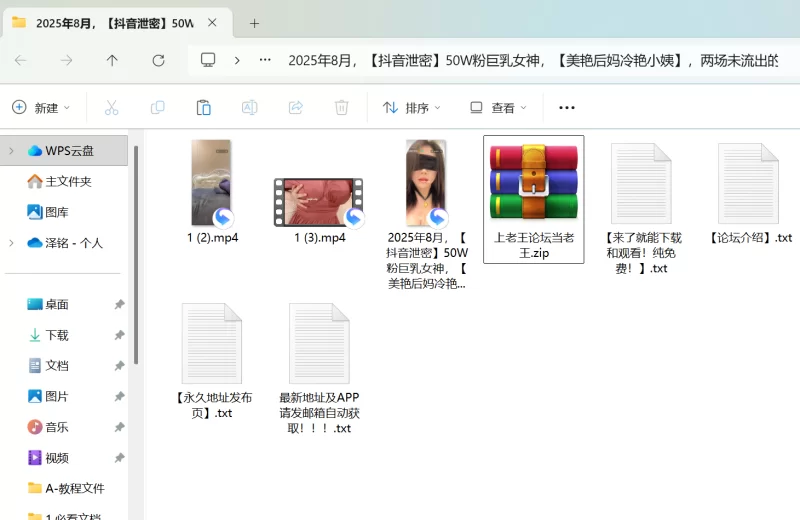800x520 pixels.
Task: Select 下载 in the sidebar
Action: [56, 335]
